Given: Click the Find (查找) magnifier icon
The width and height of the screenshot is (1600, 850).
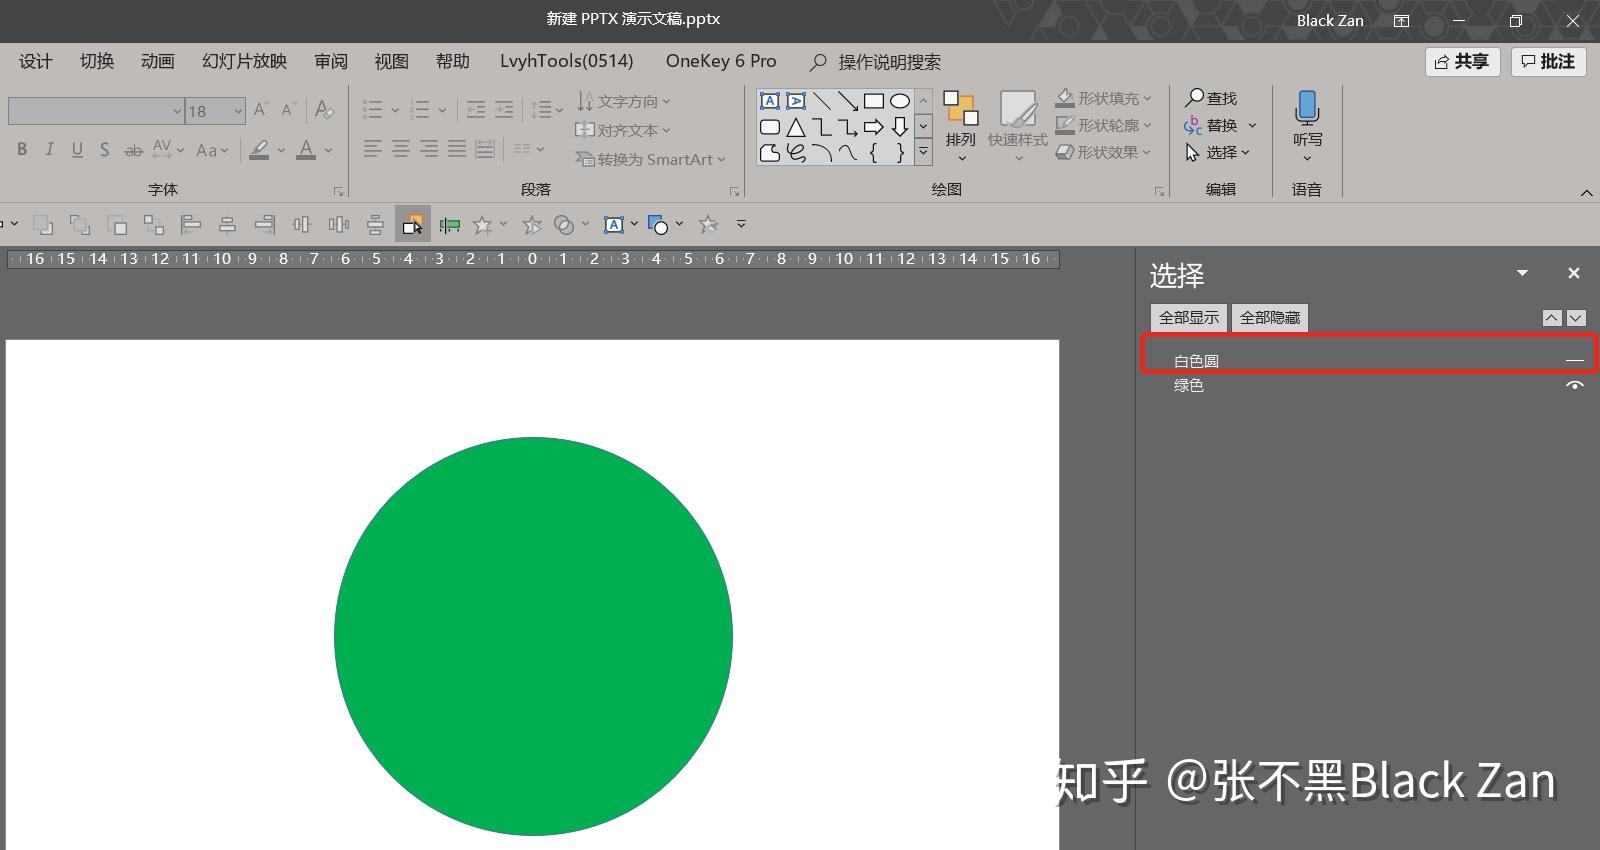Looking at the screenshot, I should [x=1195, y=98].
